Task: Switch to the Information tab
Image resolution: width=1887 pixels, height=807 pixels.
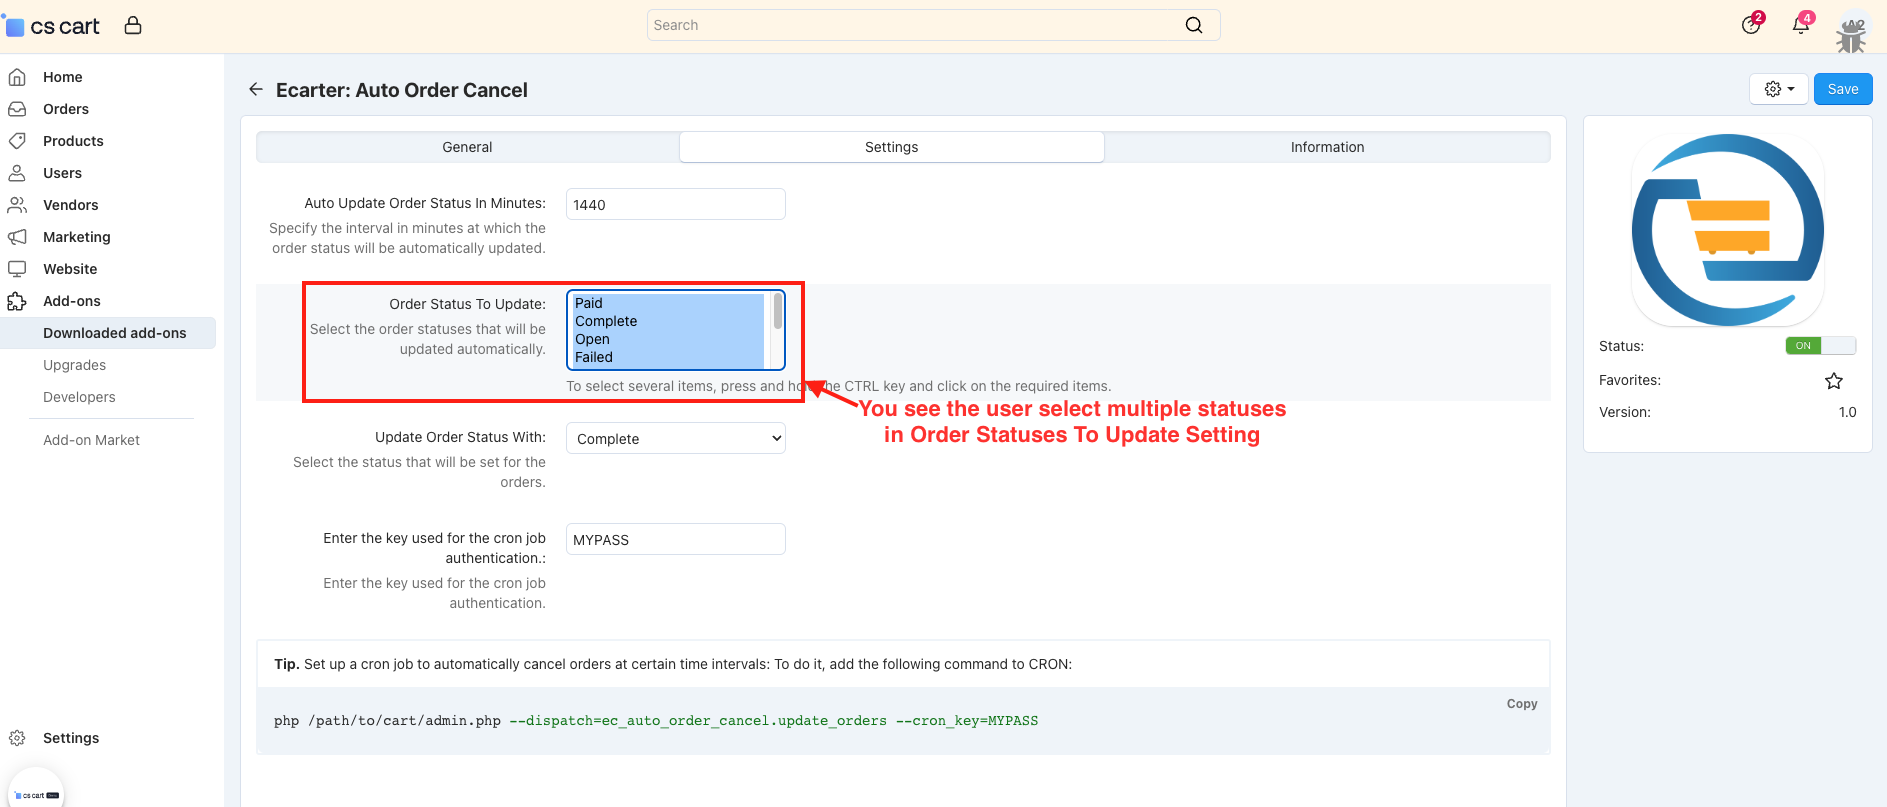Action: (x=1327, y=147)
